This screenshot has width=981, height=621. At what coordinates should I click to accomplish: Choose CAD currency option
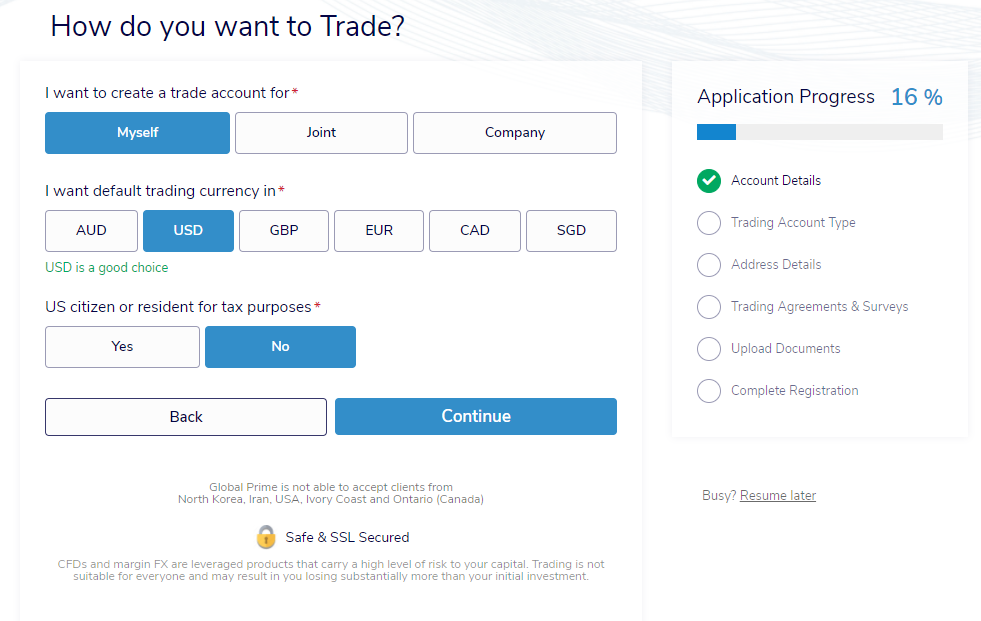pyautogui.click(x=475, y=231)
